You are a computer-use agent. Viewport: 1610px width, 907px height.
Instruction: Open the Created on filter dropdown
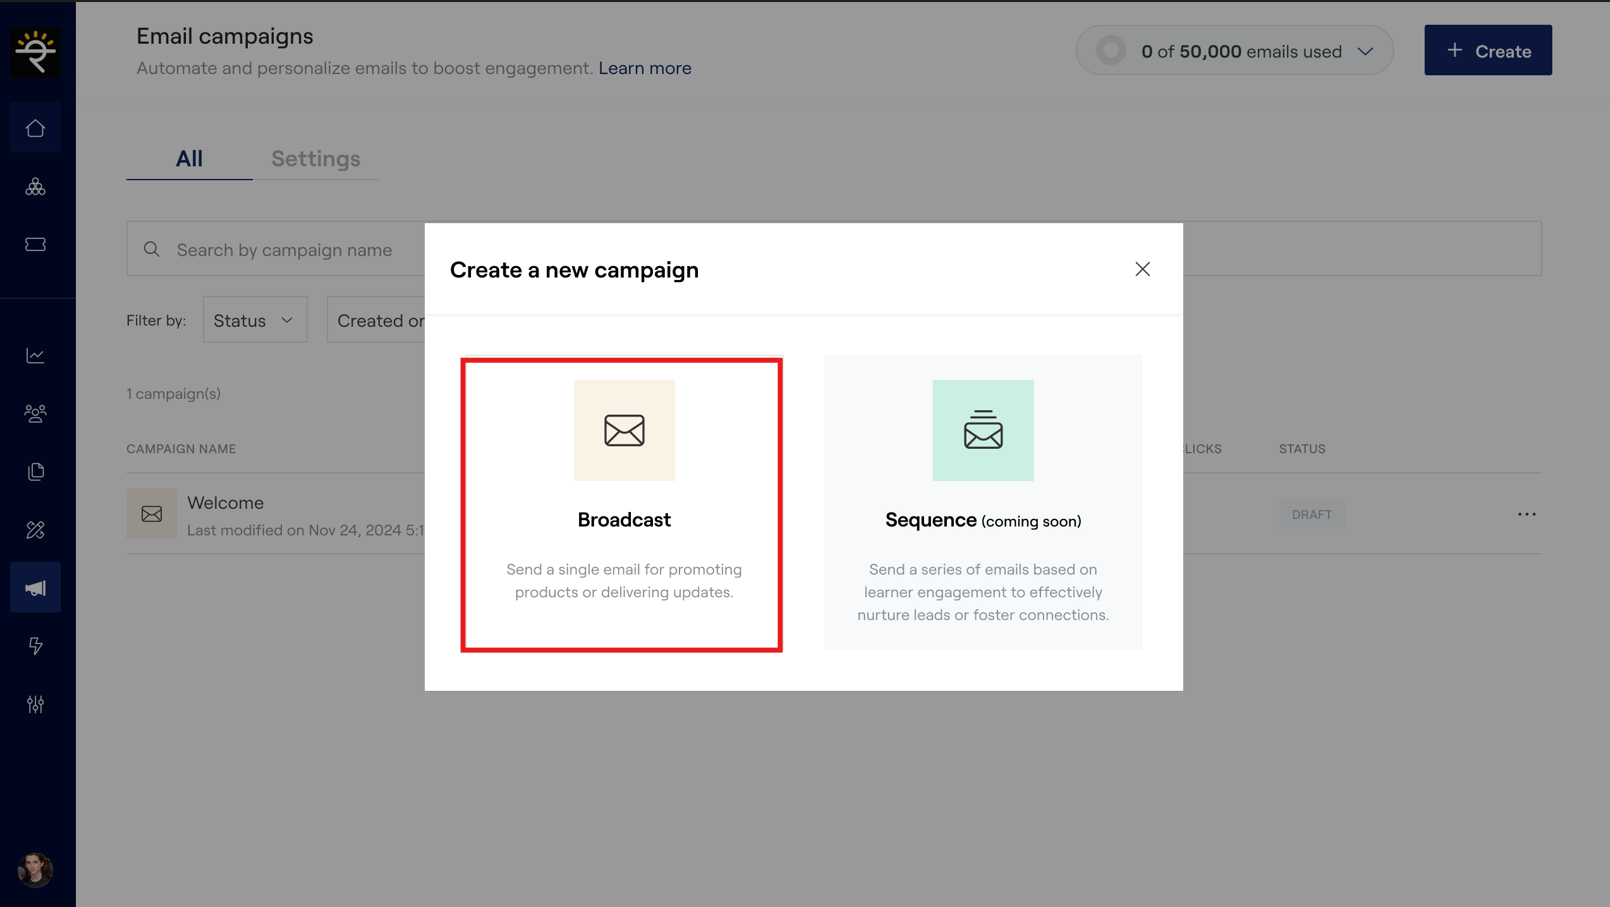click(x=378, y=320)
